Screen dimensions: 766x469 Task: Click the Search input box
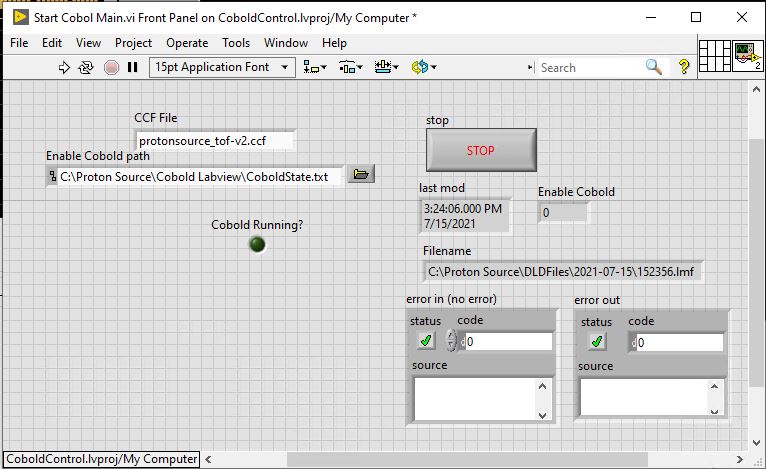591,67
